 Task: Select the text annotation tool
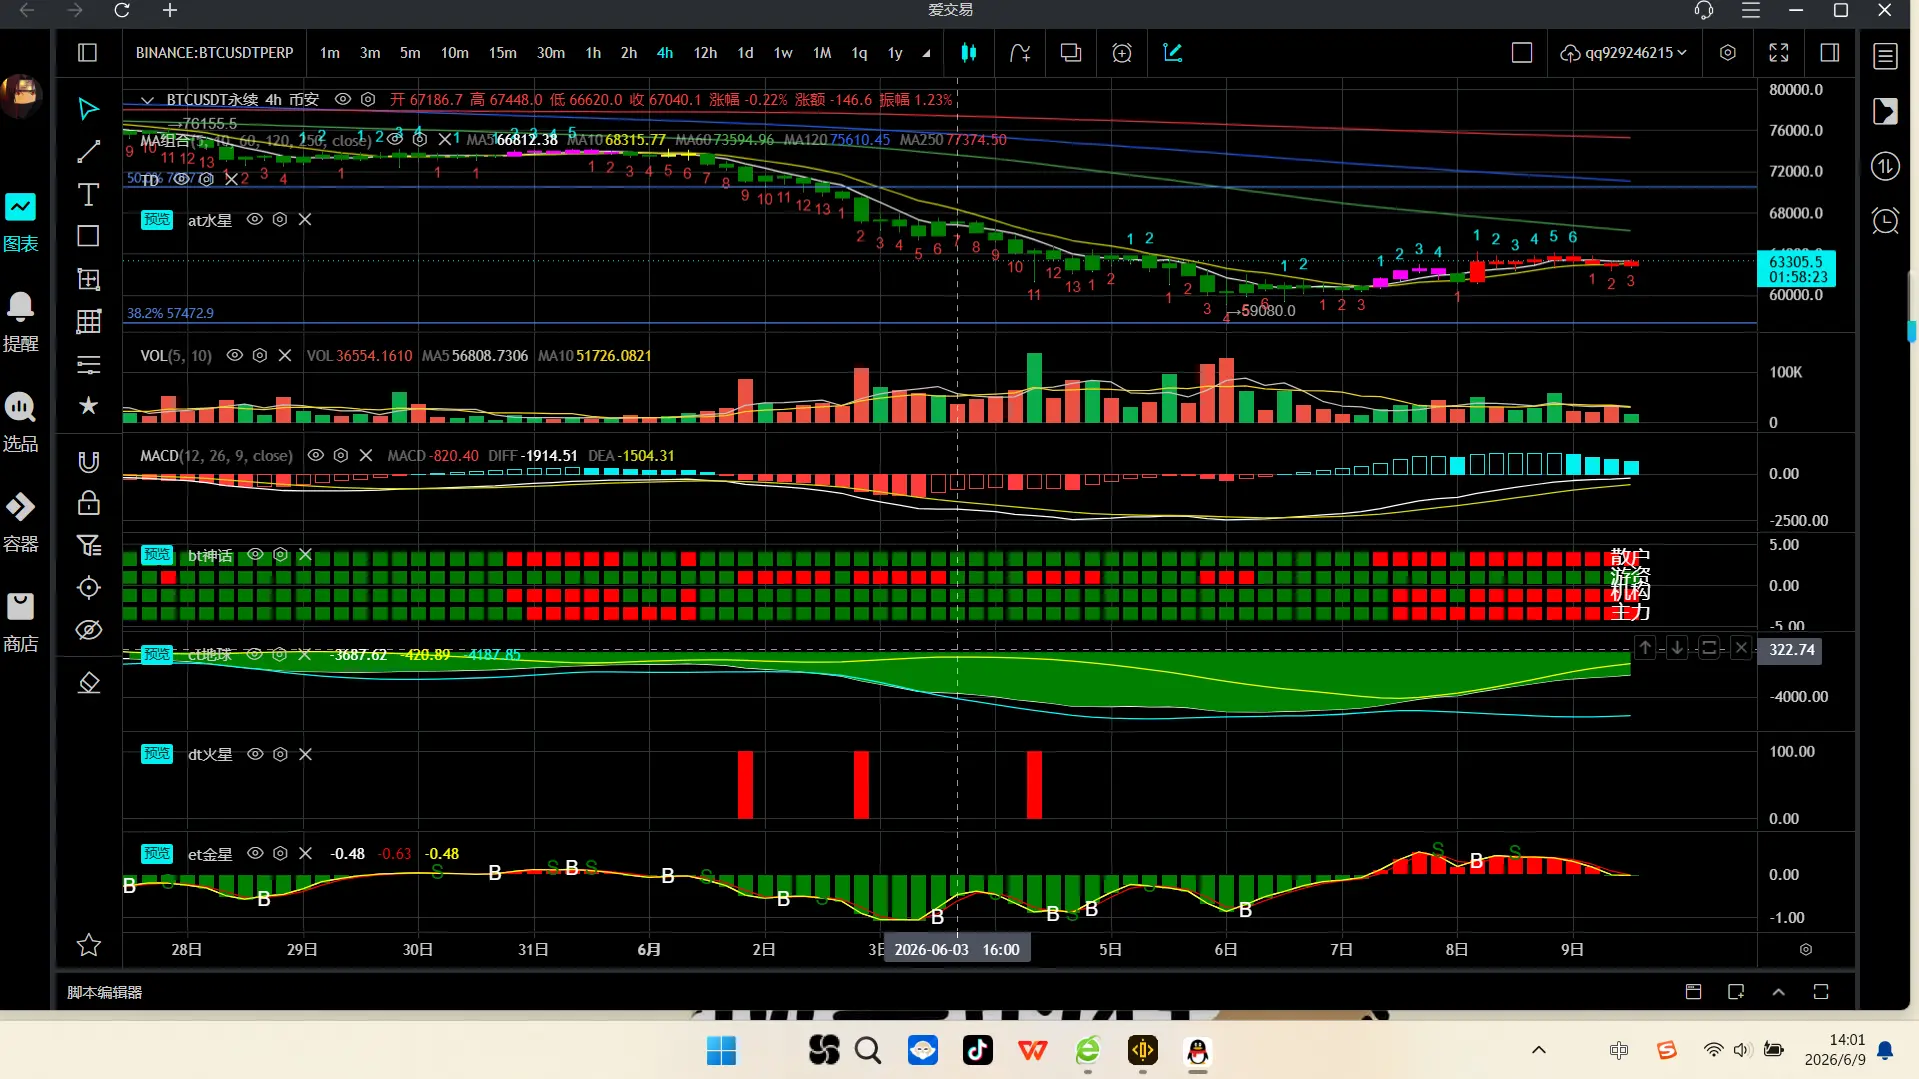point(88,194)
